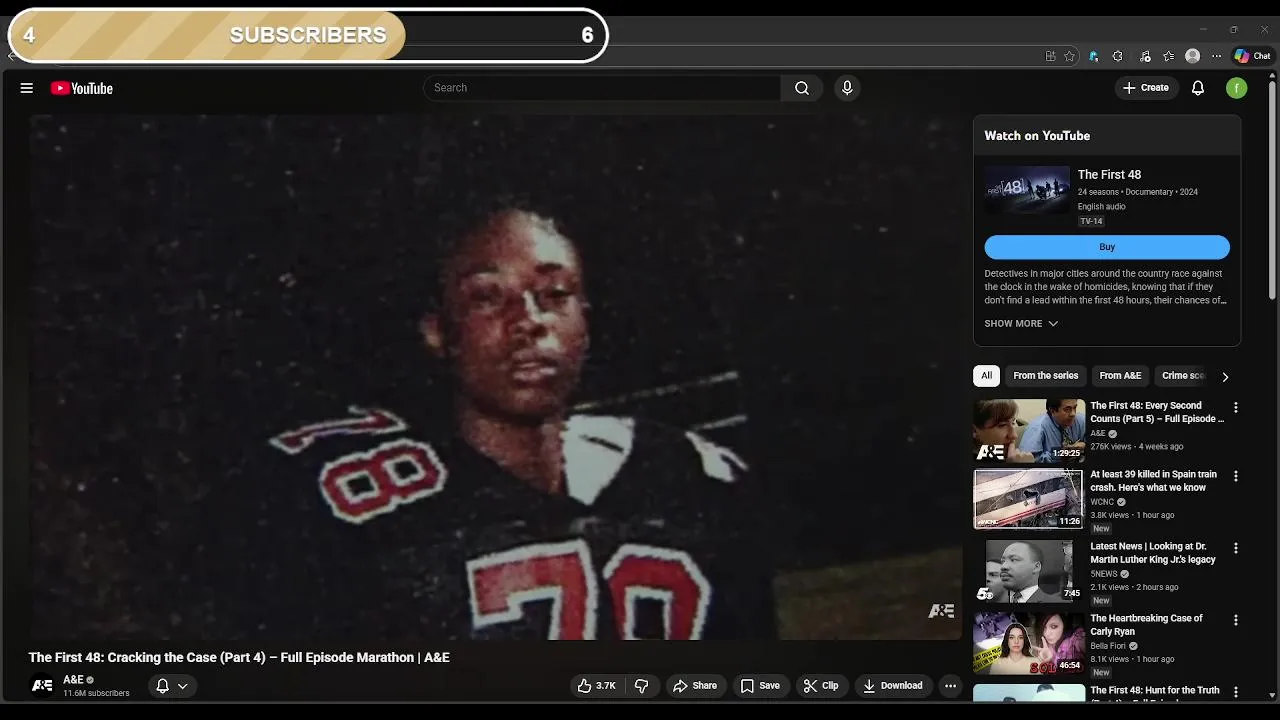Open options for Carly Ryan video
Viewport: 1280px width, 720px height.
tap(1236, 620)
